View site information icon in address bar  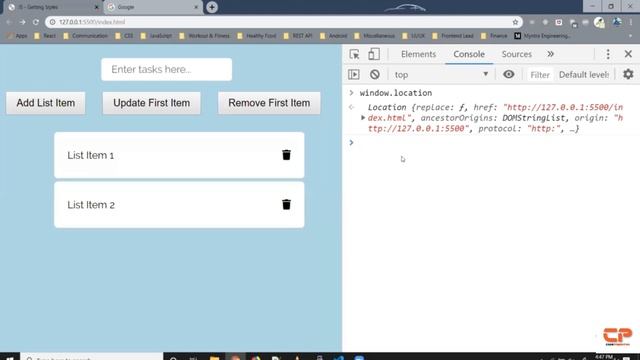(53, 22)
